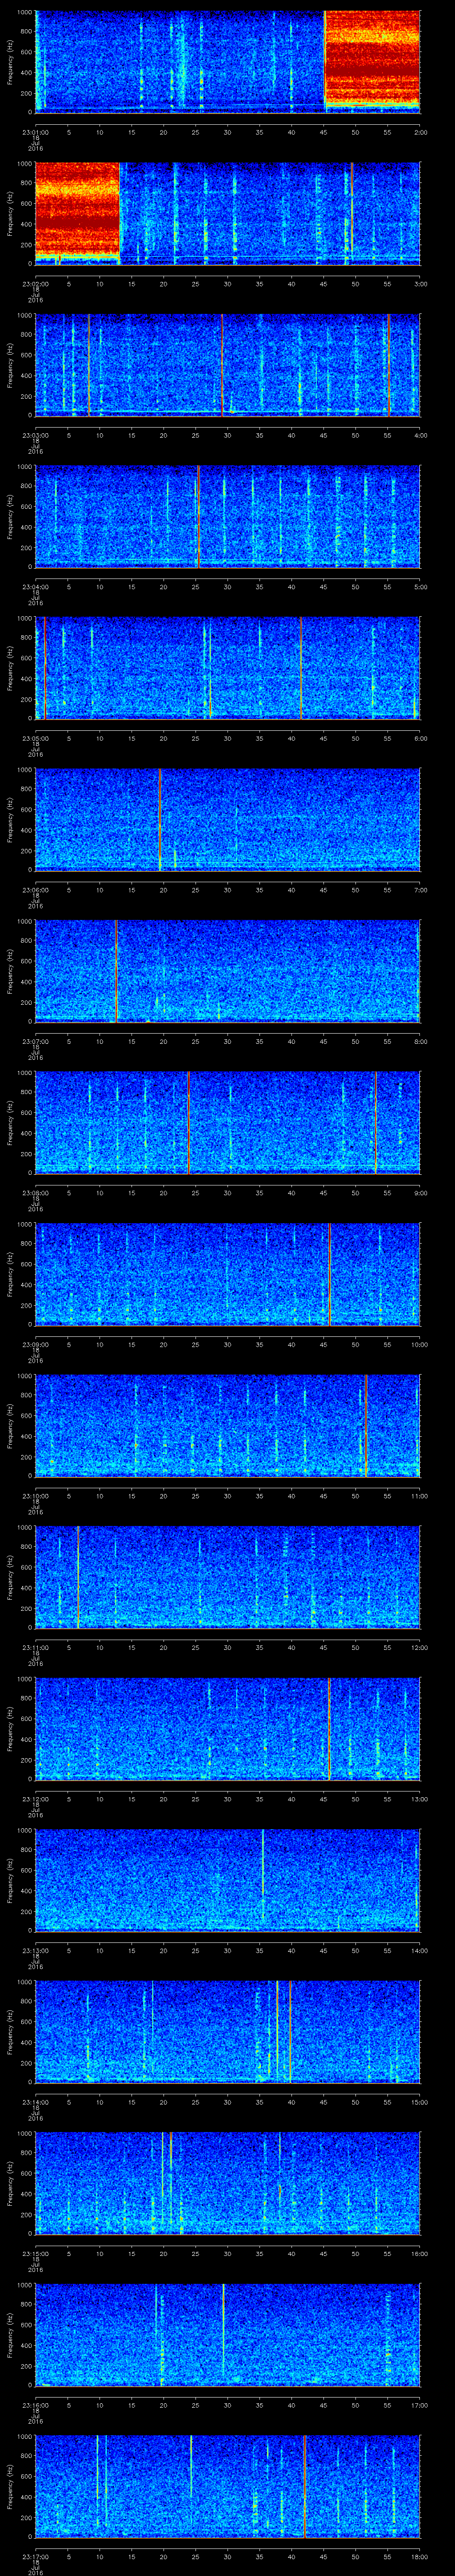Screen dimensions: 455x2576
Task: Click the red vertical line in the 23:14:00 spectrogram
Action: tap(290, 2032)
